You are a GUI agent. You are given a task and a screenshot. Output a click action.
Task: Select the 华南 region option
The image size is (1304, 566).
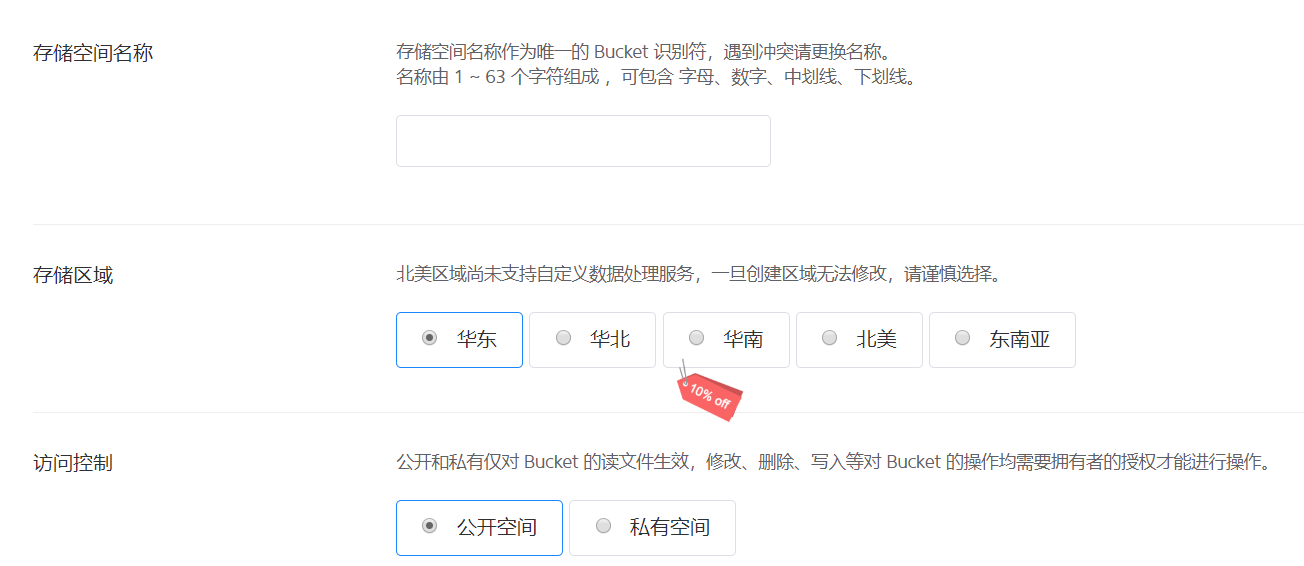coord(726,340)
